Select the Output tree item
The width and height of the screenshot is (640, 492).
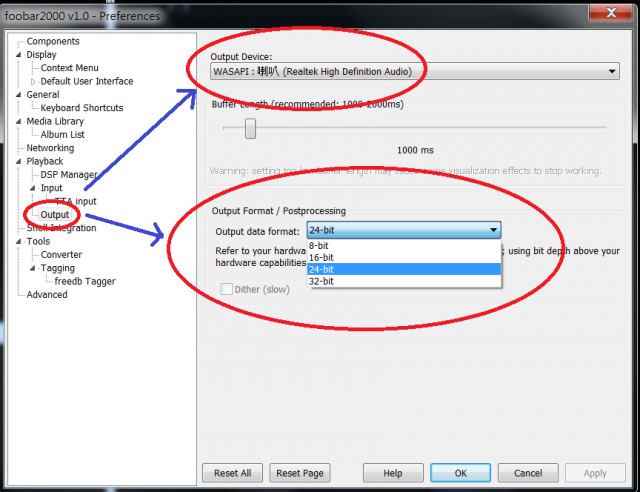pos(55,215)
